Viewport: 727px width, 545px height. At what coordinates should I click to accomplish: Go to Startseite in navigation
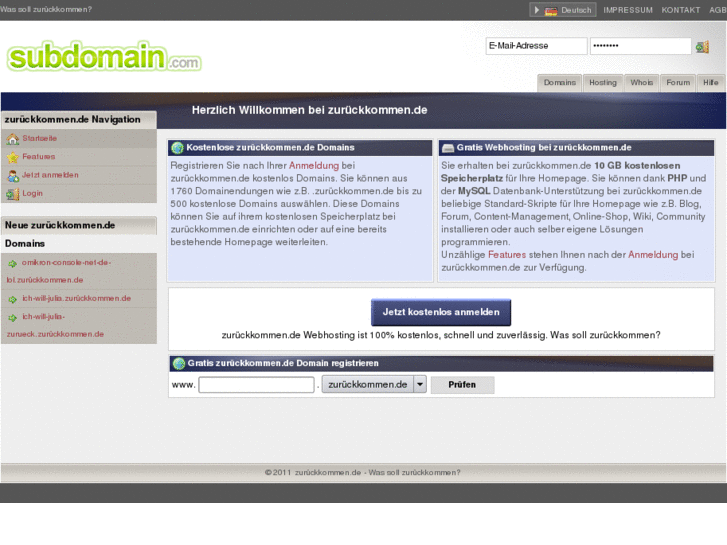[x=39, y=138]
